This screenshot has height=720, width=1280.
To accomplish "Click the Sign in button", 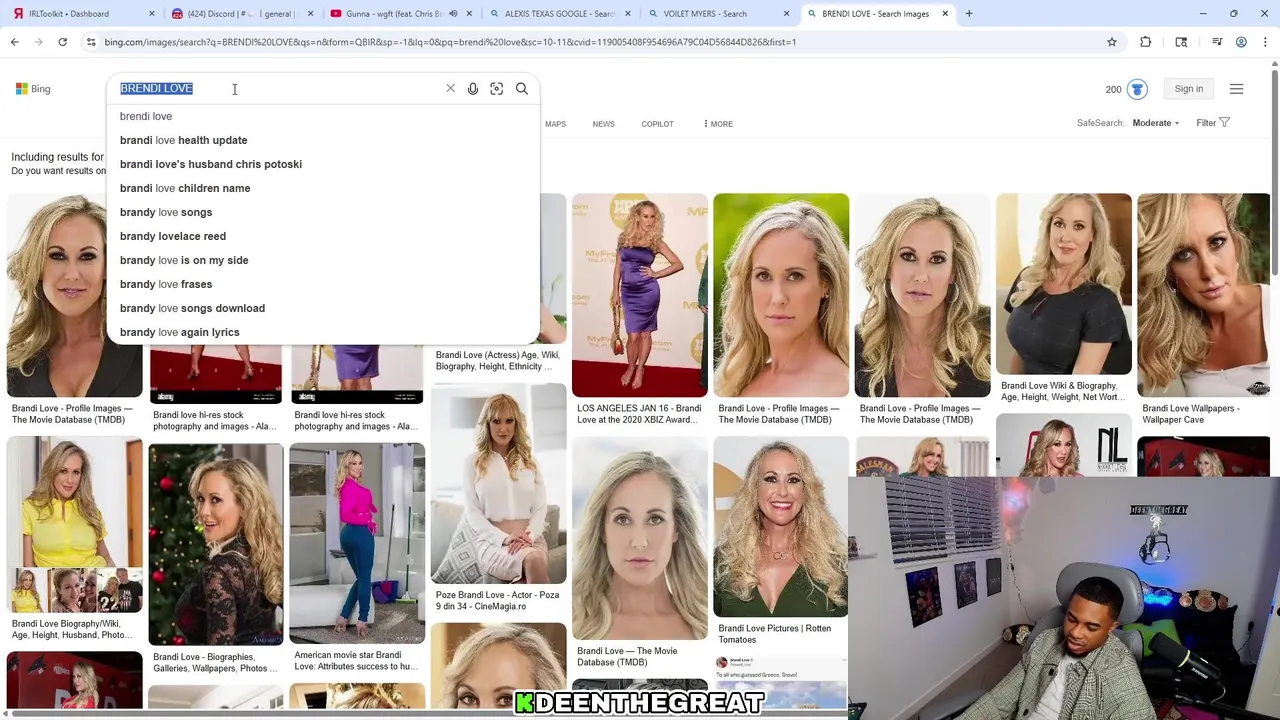I will tap(1189, 89).
